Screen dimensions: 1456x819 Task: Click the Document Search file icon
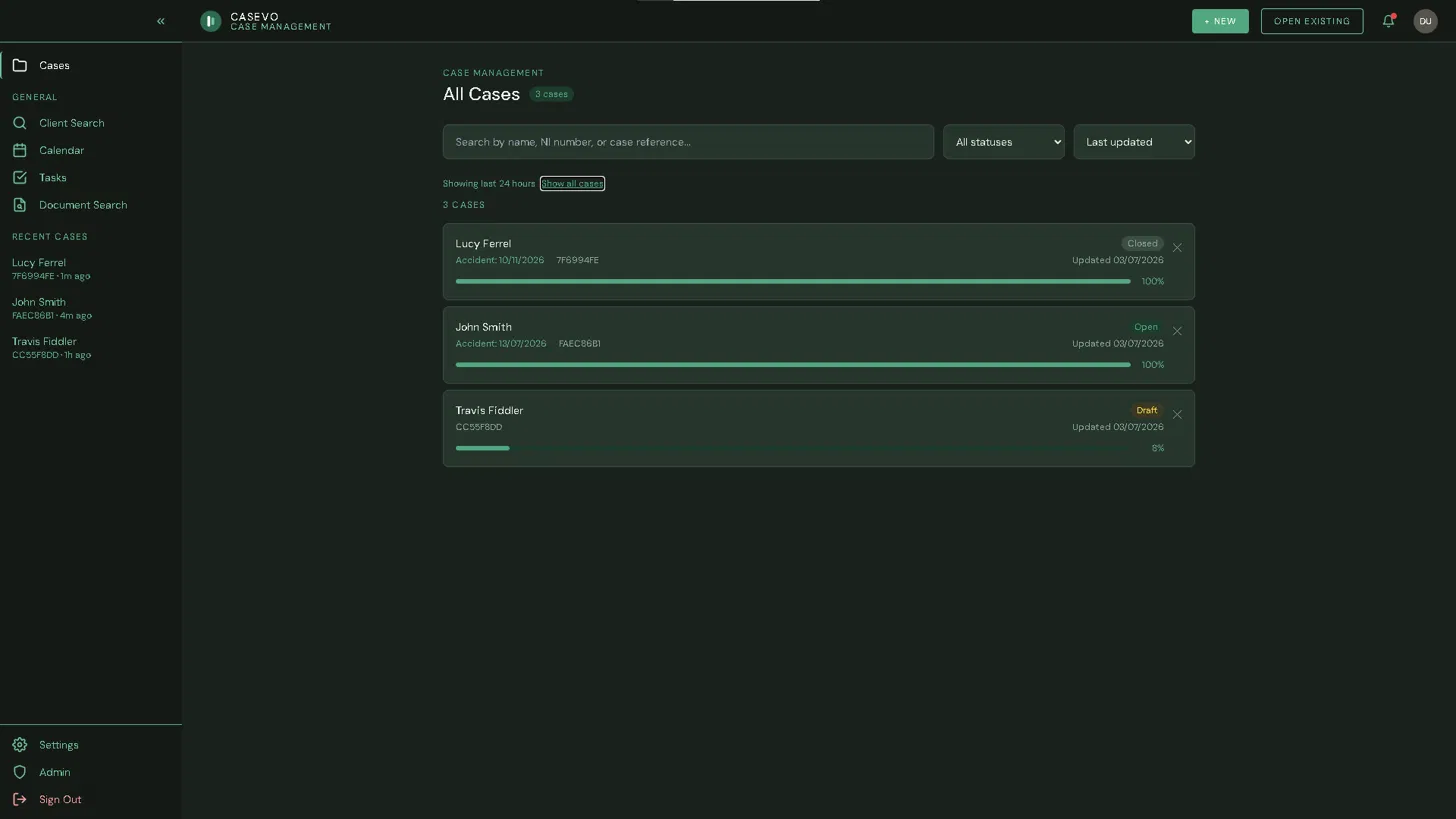click(19, 205)
